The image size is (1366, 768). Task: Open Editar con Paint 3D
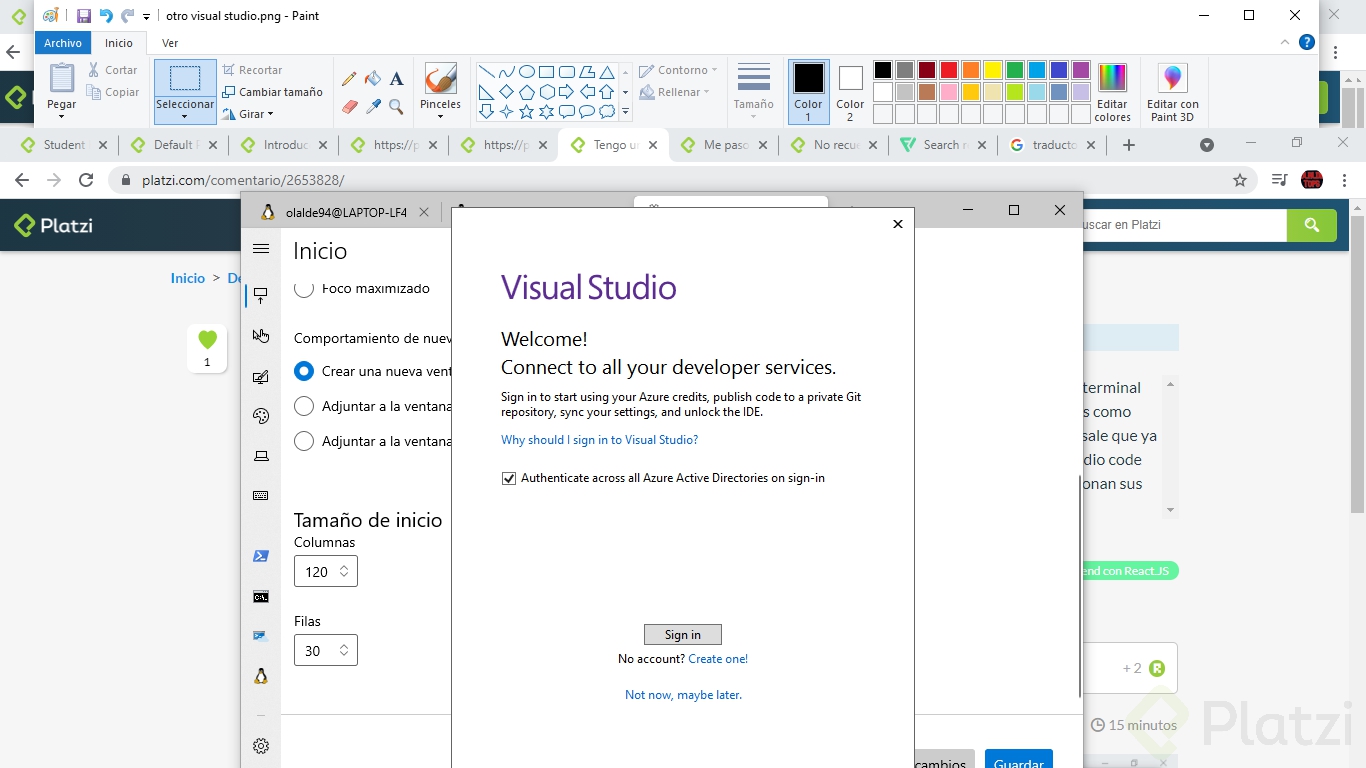point(1172,92)
